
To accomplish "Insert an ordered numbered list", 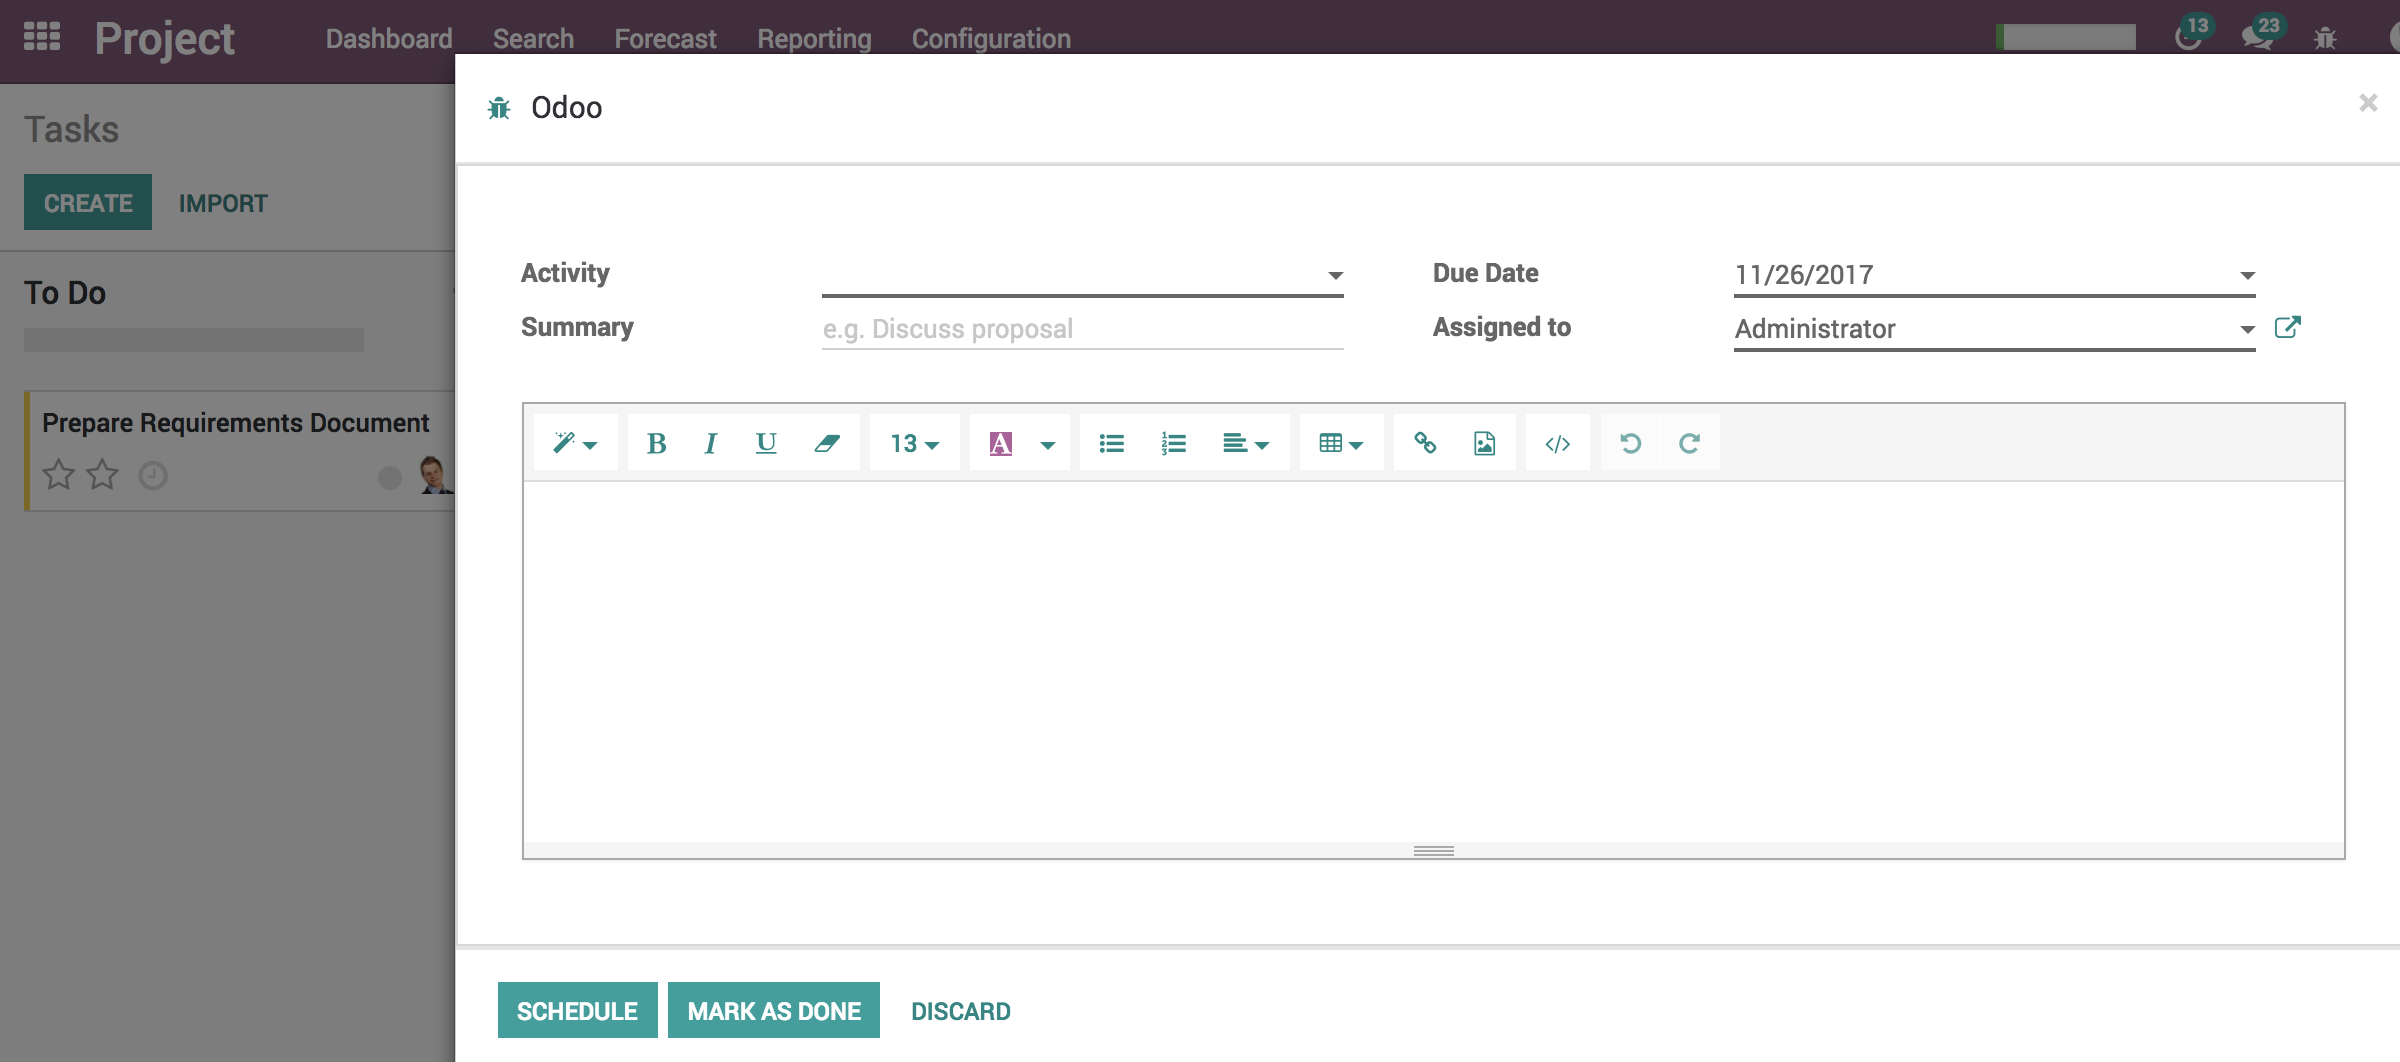I will 1173,443.
